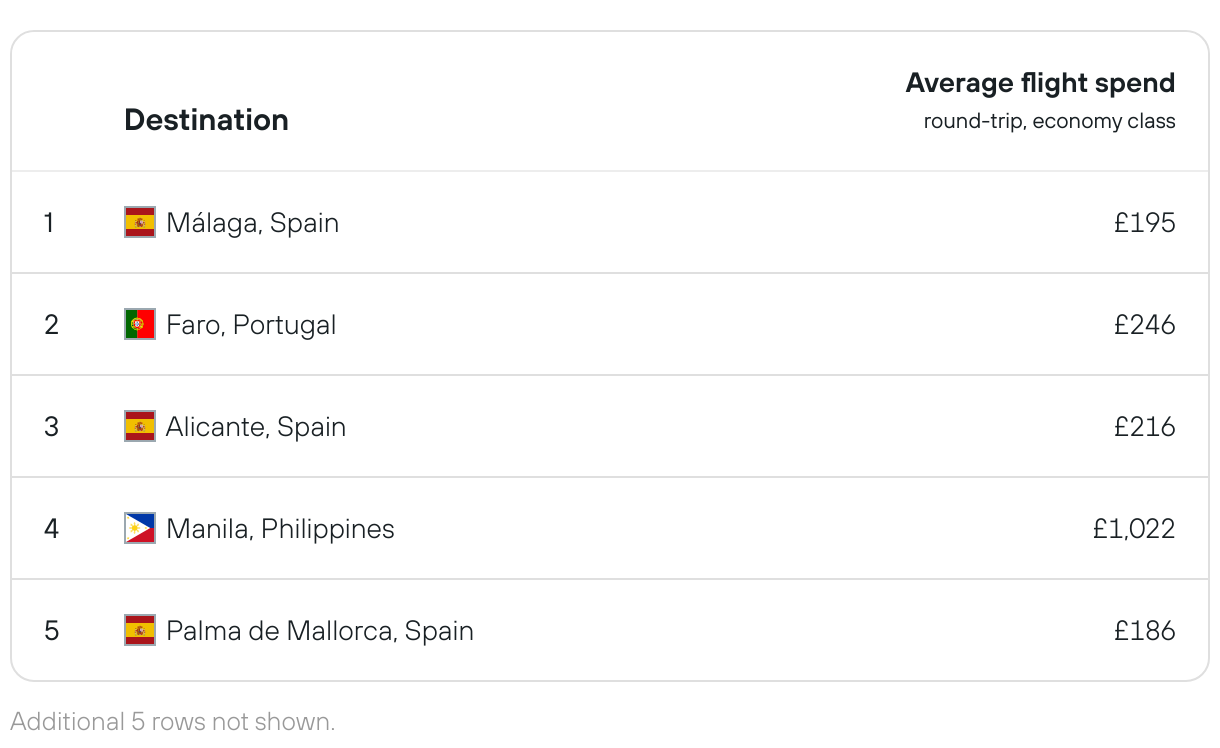Click the Philippines flag beside Manila
1220x748 pixels.
pyautogui.click(x=140, y=528)
